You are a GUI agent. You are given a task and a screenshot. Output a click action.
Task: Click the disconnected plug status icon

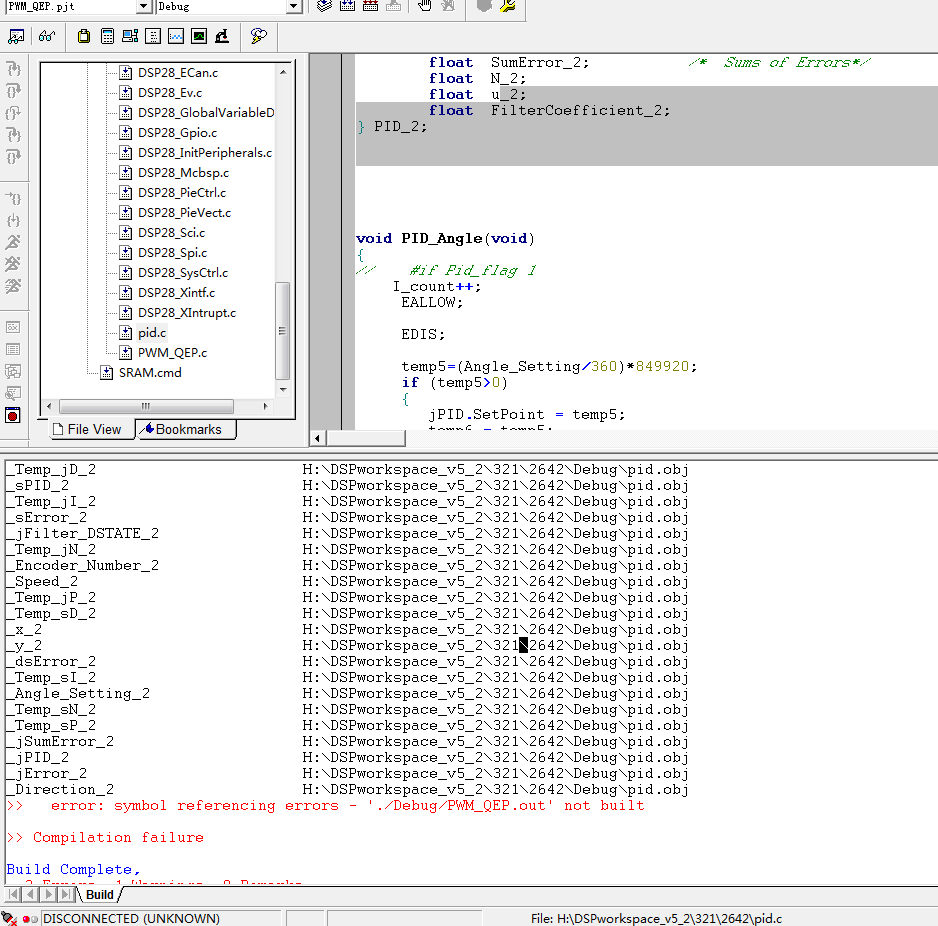(x=10, y=918)
